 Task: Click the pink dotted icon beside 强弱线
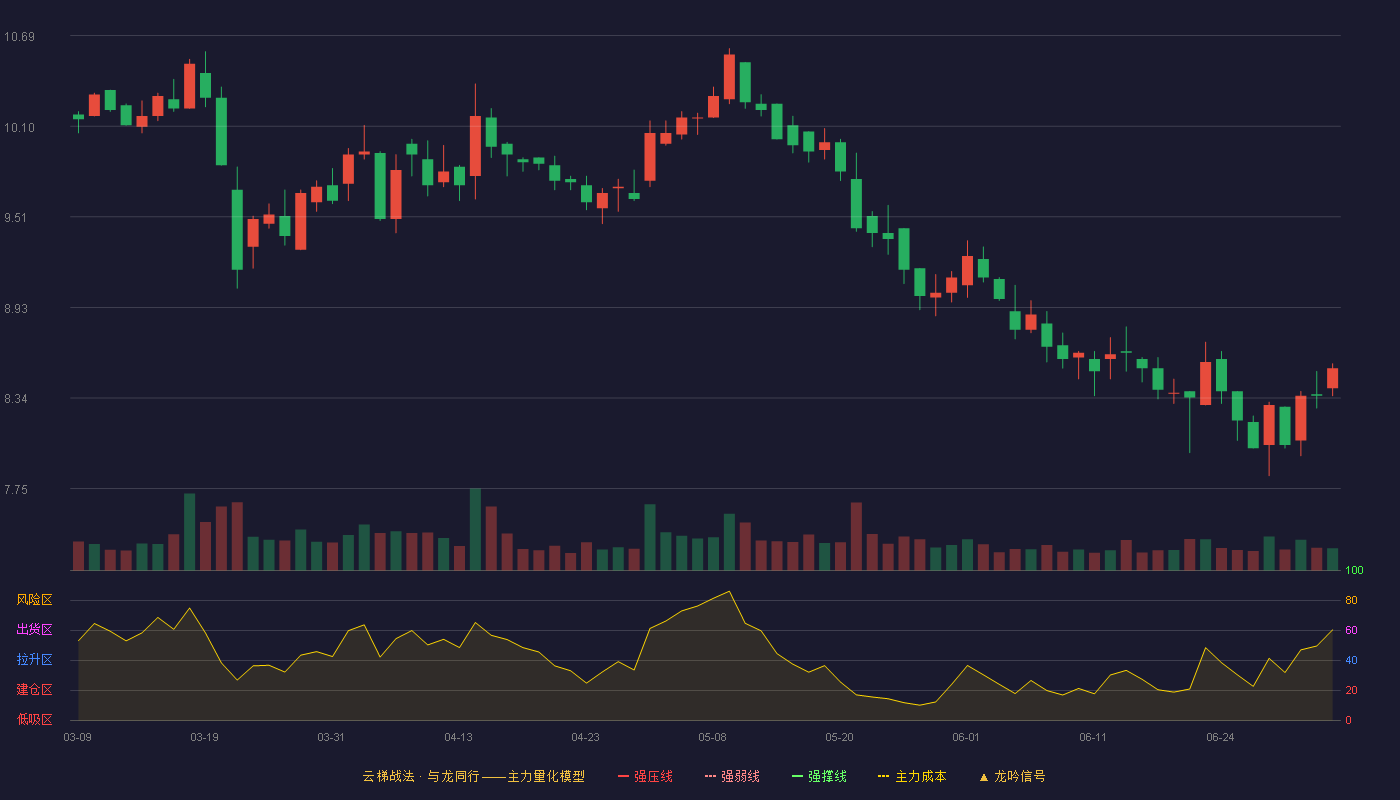click(710, 776)
